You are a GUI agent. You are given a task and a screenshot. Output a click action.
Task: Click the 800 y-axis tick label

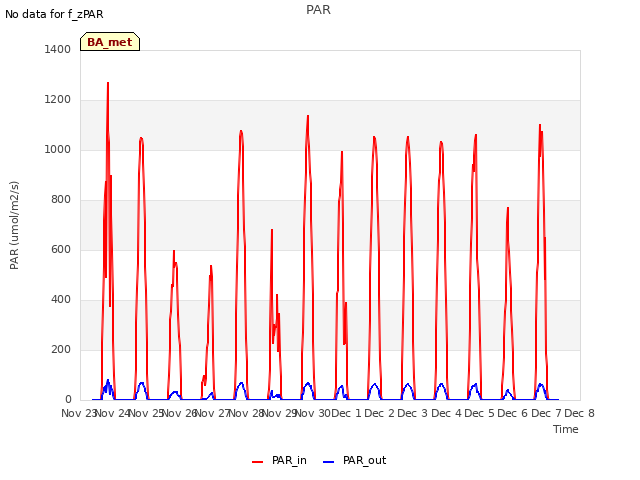tap(61, 200)
